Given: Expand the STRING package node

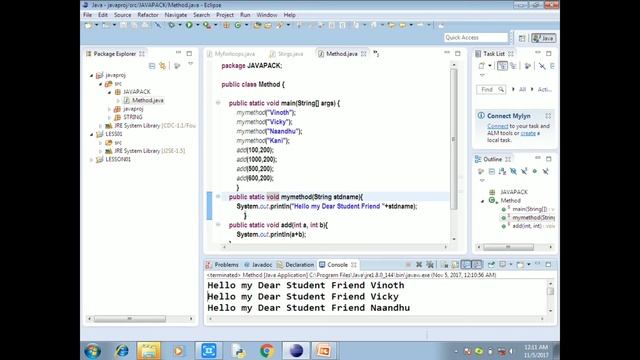Looking at the screenshot, I should 109,117.
